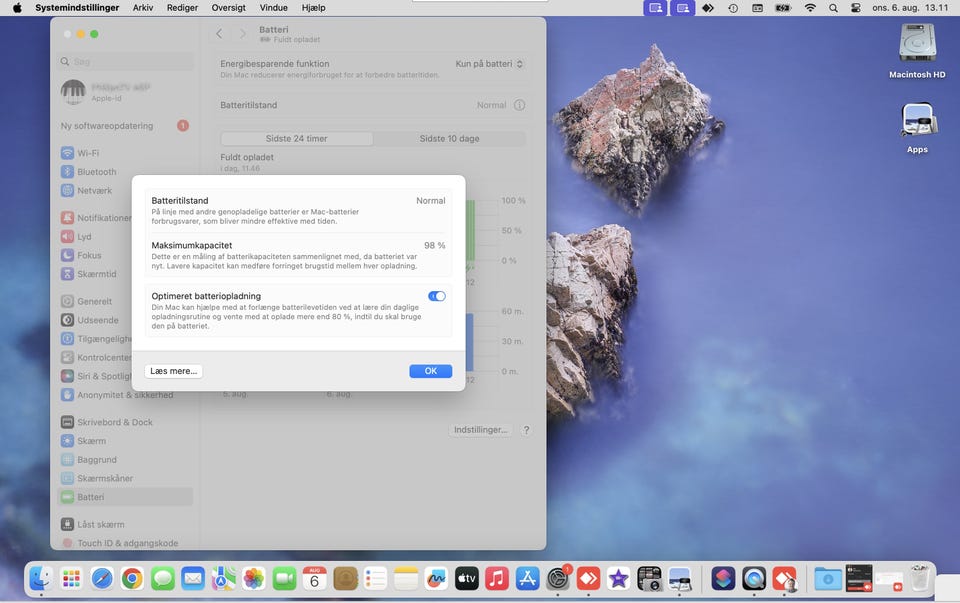Viewport: 960px width, 603px height.
Task: Open the Kun på batteri dropdown
Action: pos(490,64)
